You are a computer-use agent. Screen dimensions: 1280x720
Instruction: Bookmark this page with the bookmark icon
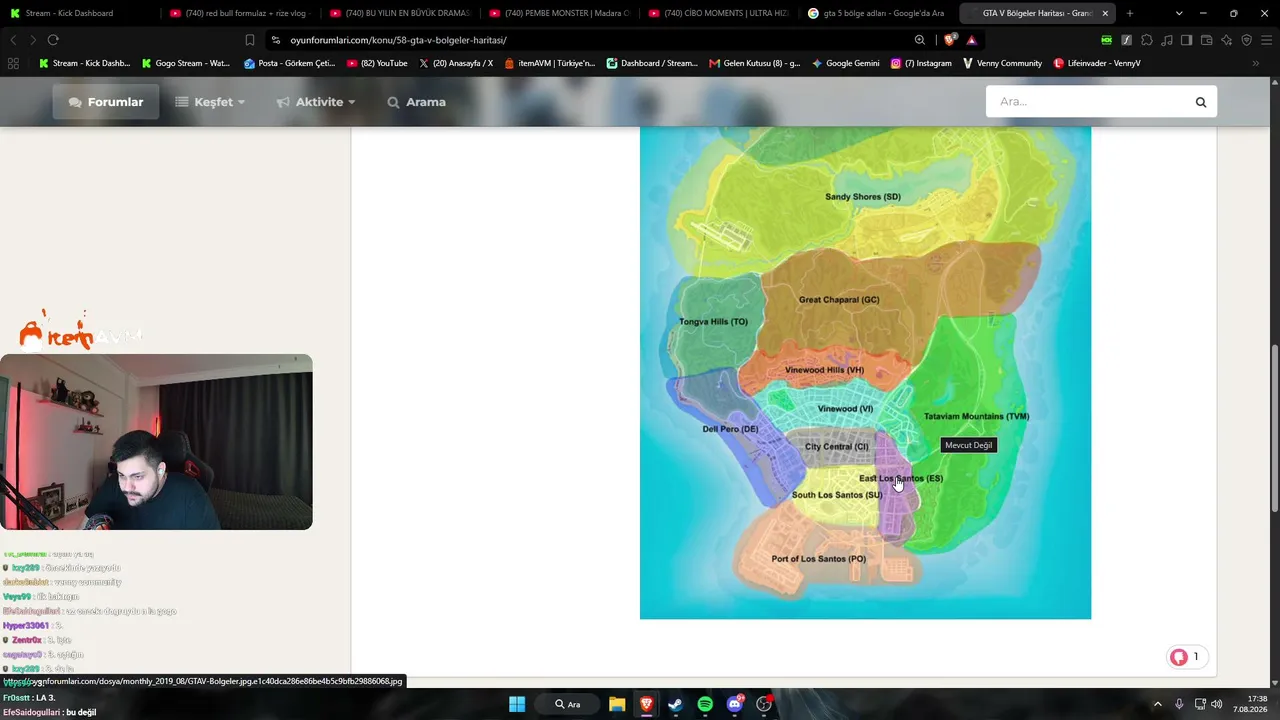(250, 40)
